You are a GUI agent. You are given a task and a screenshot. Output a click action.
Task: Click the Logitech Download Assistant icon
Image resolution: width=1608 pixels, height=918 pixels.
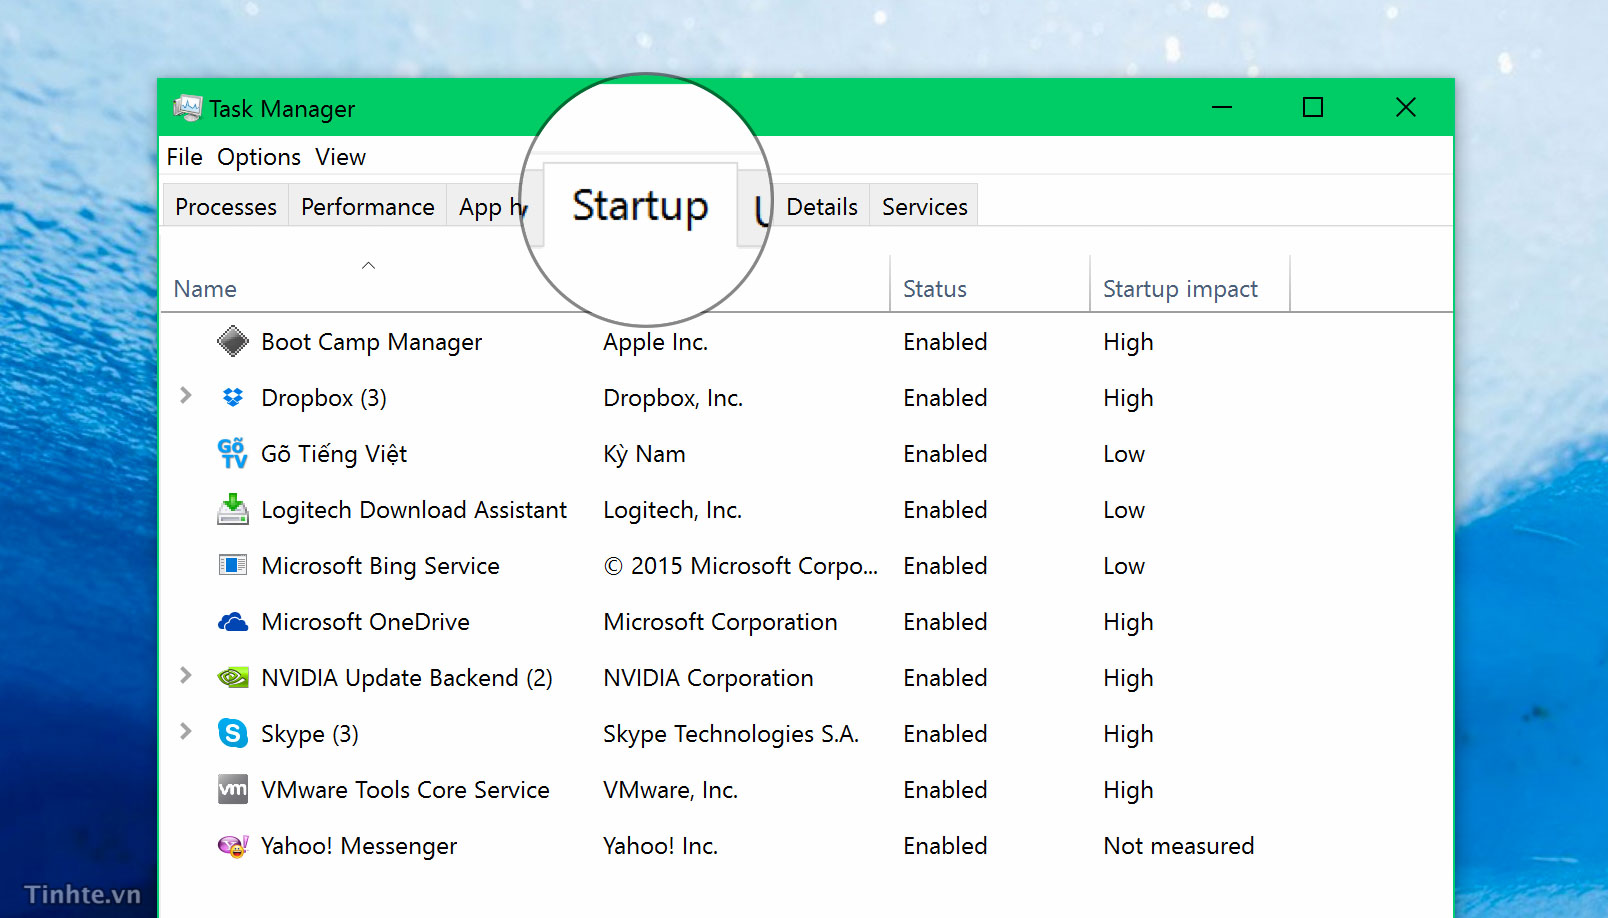point(233,510)
